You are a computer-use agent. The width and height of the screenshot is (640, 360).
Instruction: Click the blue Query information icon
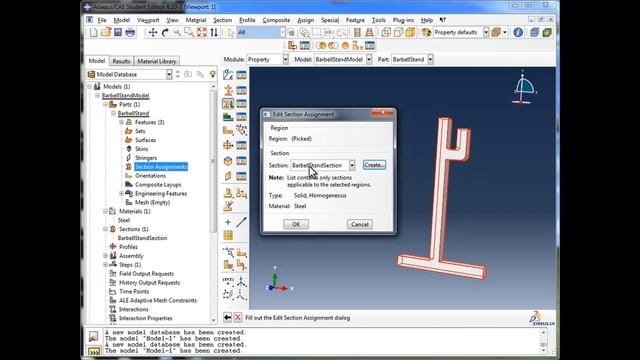(518, 32)
